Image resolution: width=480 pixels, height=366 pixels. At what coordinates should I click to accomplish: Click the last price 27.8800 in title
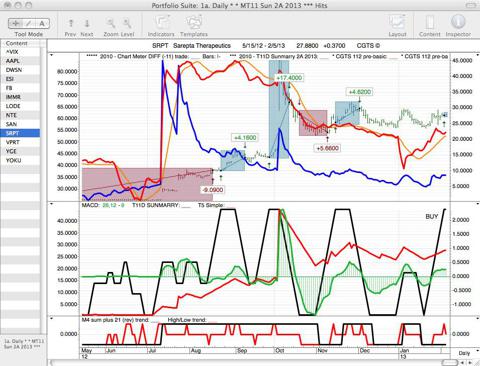point(307,46)
